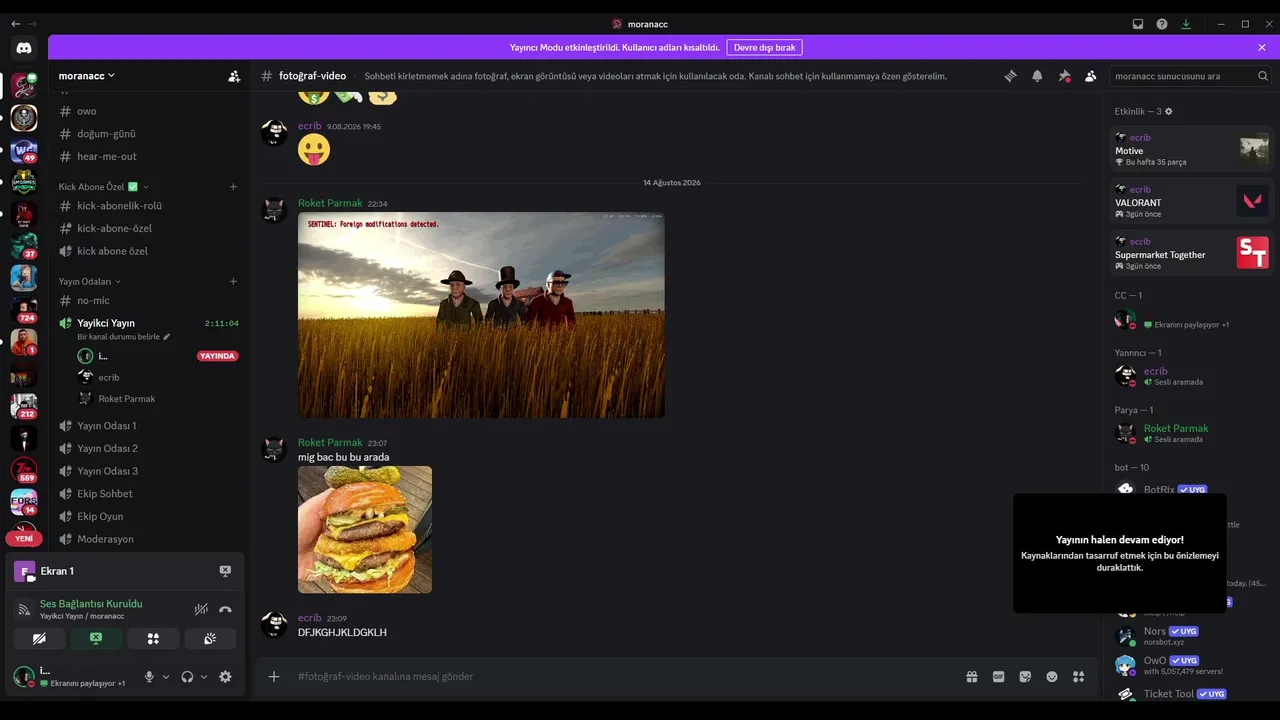Open the owo text channel

(x=148, y=111)
